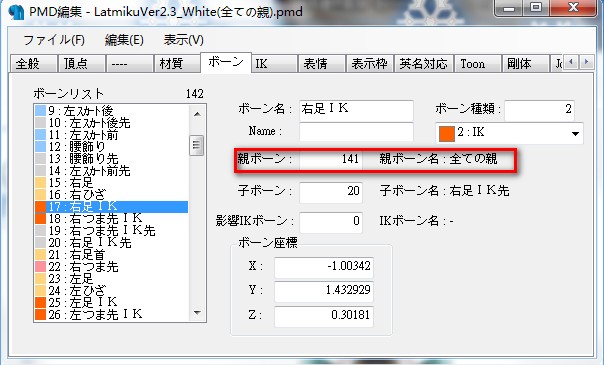Select bone 26 : 左つま先ＩＫ in list

point(112,314)
